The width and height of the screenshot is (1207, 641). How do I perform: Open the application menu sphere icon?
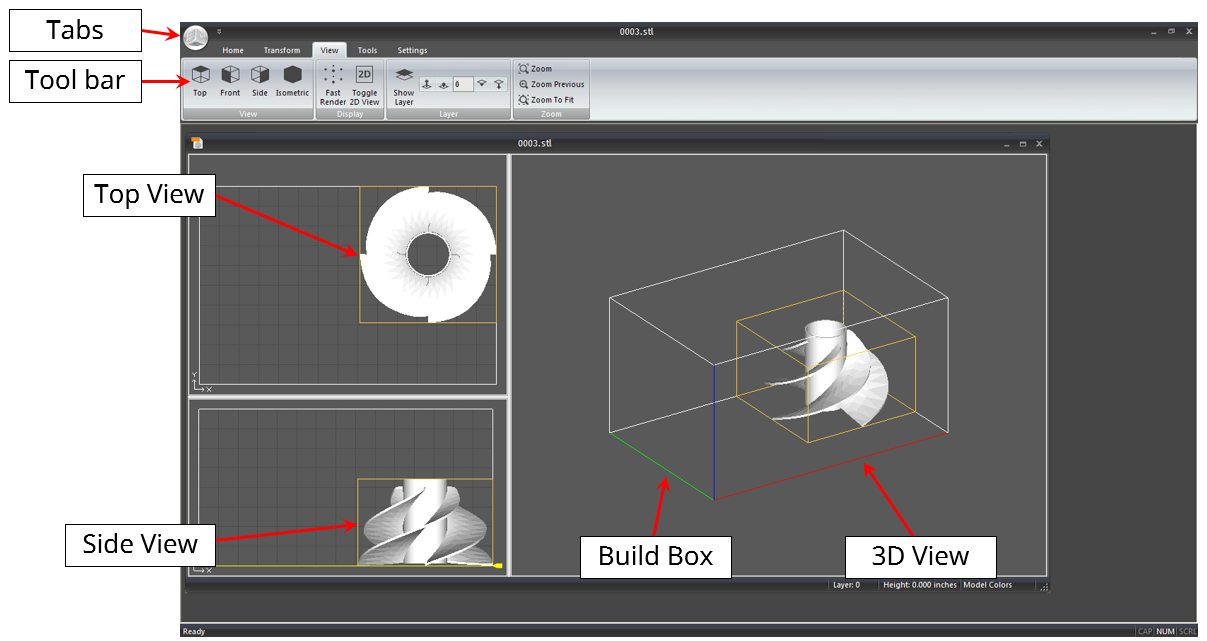click(x=196, y=36)
